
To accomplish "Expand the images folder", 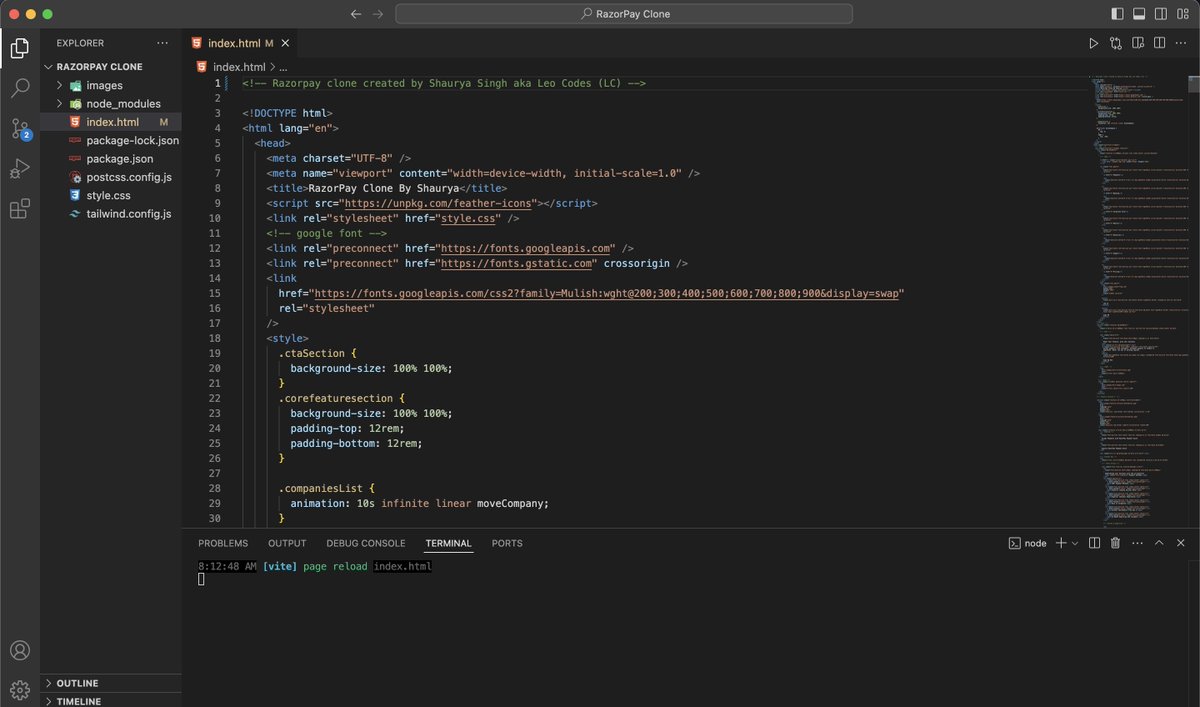I will [111, 85].
